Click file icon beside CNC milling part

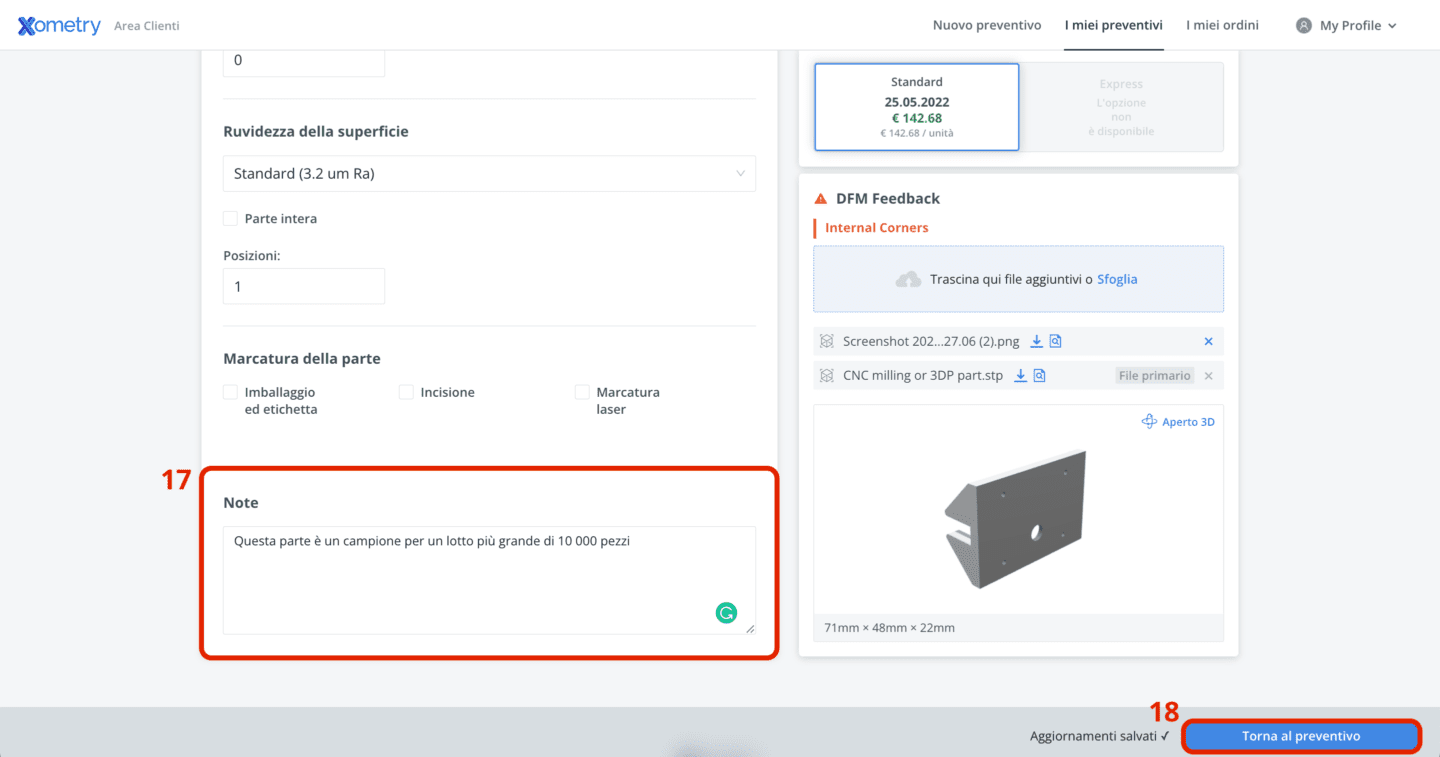click(826, 375)
